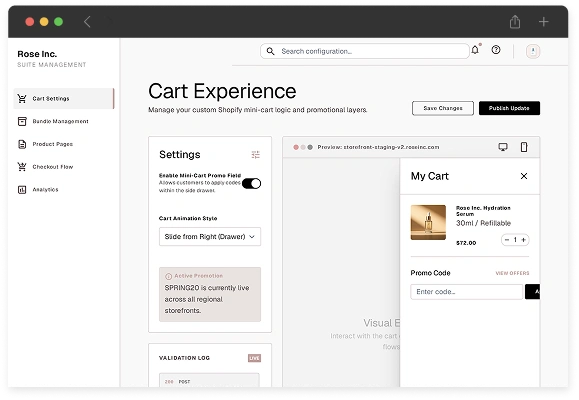Click the LIVE badge in Validation Log
Viewport: 579px width, 400px height.
pos(254,358)
